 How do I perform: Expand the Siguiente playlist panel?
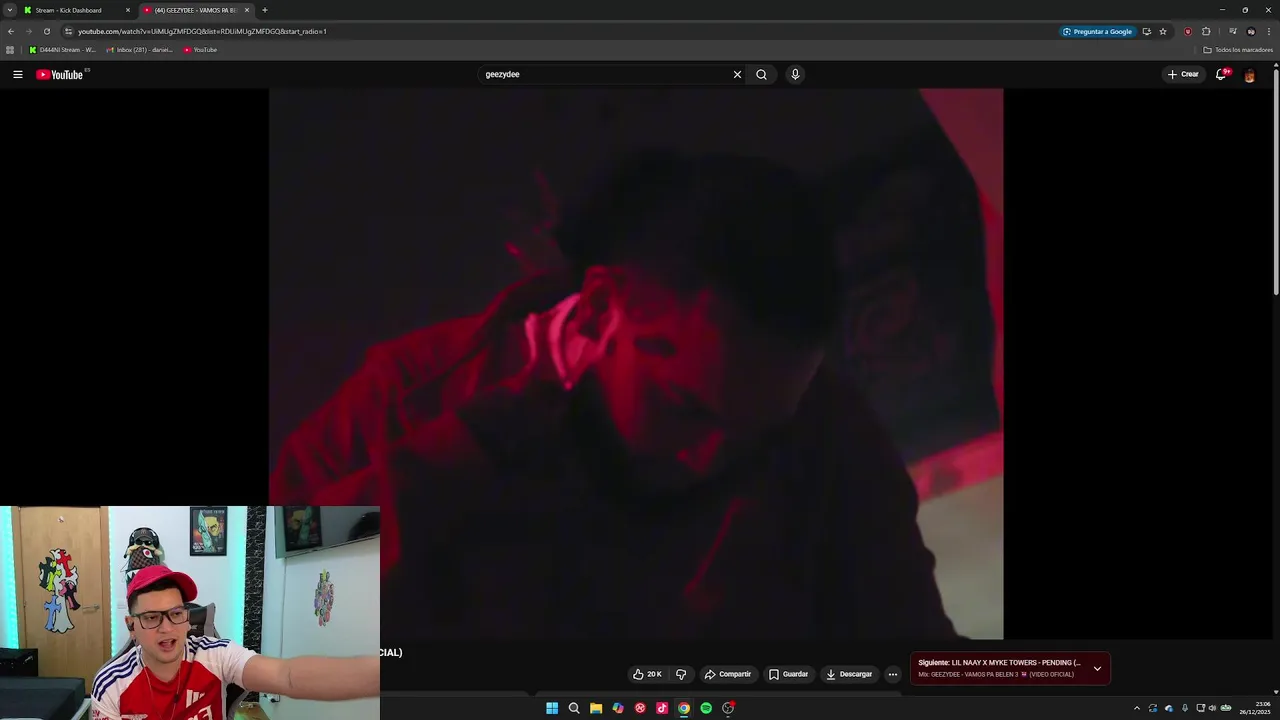point(1097,668)
